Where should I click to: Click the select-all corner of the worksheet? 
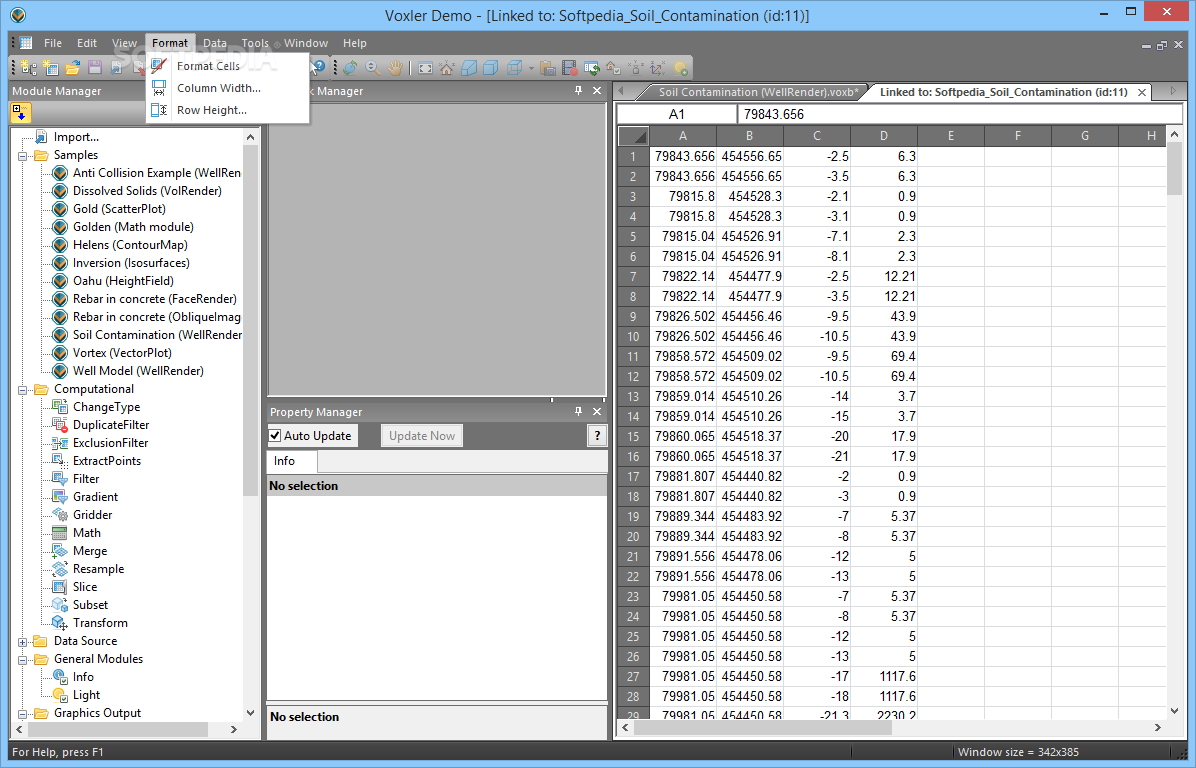tap(633, 136)
